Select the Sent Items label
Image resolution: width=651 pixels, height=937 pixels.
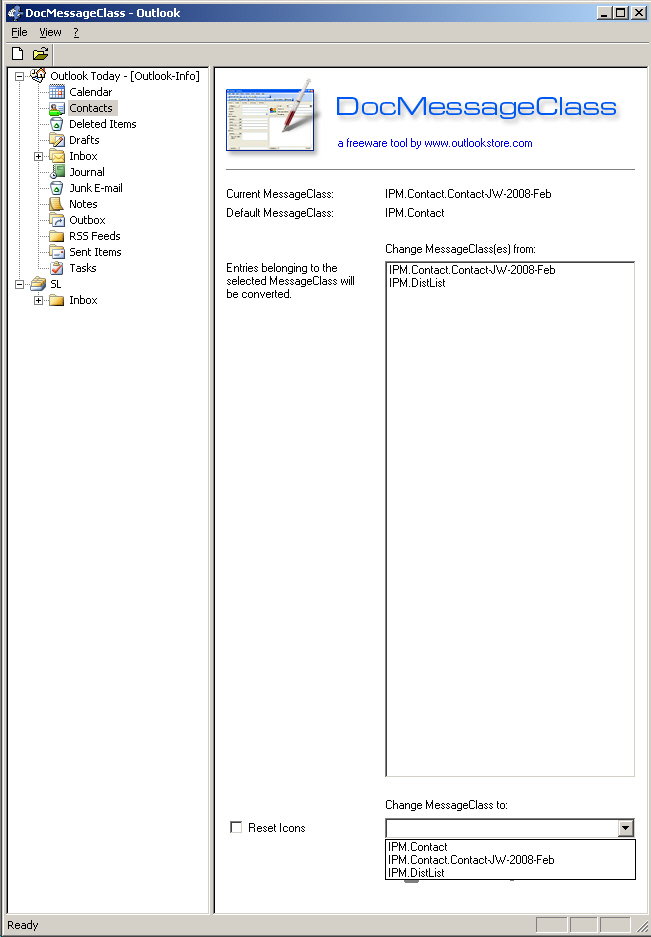pos(95,252)
